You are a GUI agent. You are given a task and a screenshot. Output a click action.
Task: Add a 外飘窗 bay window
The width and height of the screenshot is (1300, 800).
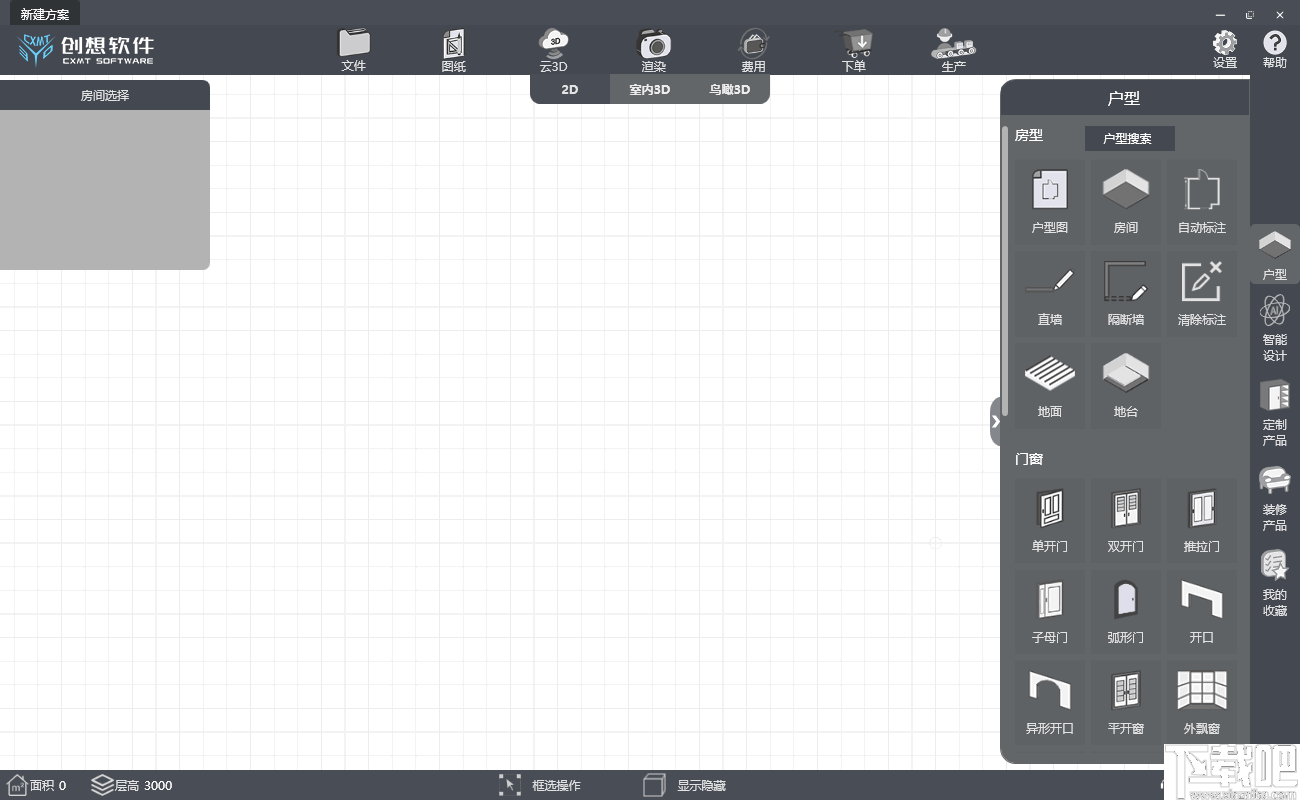pyautogui.click(x=1202, y=702)
